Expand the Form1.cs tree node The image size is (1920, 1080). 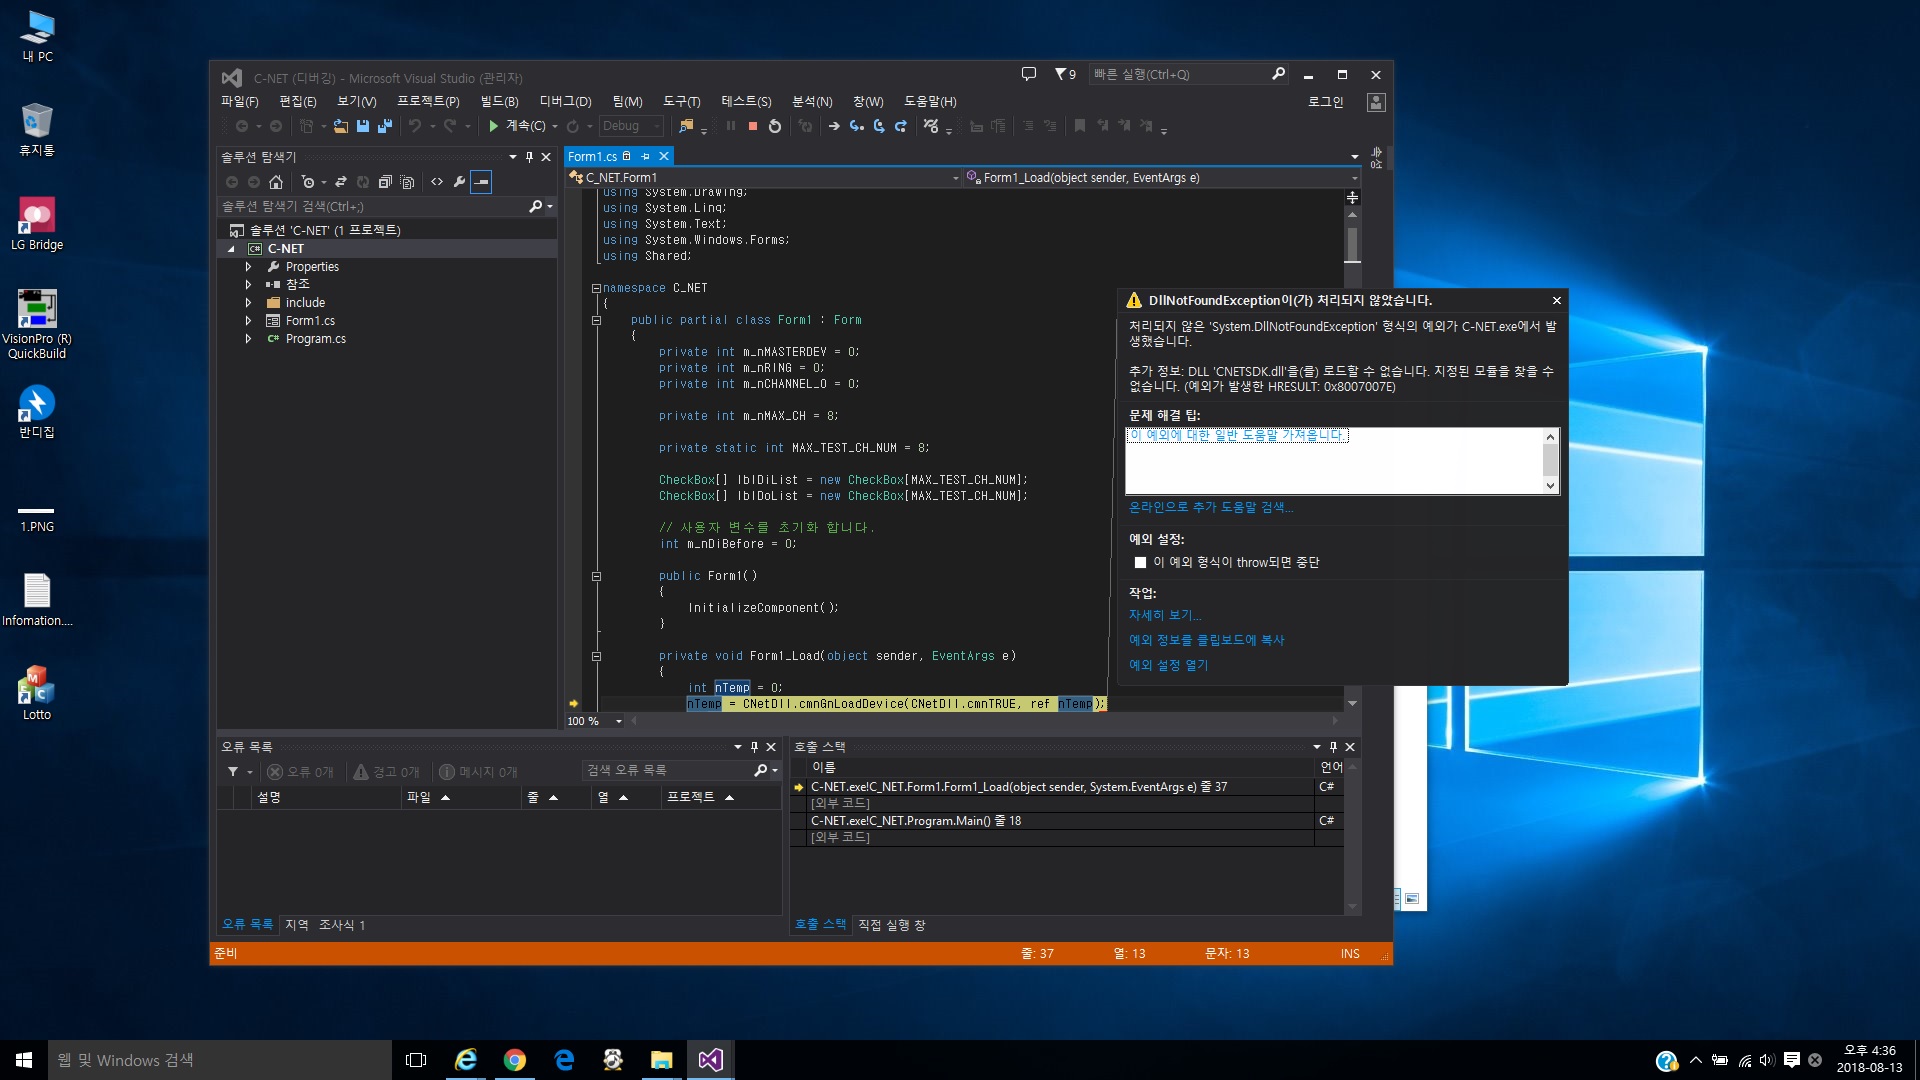click(x=248, y=321)
